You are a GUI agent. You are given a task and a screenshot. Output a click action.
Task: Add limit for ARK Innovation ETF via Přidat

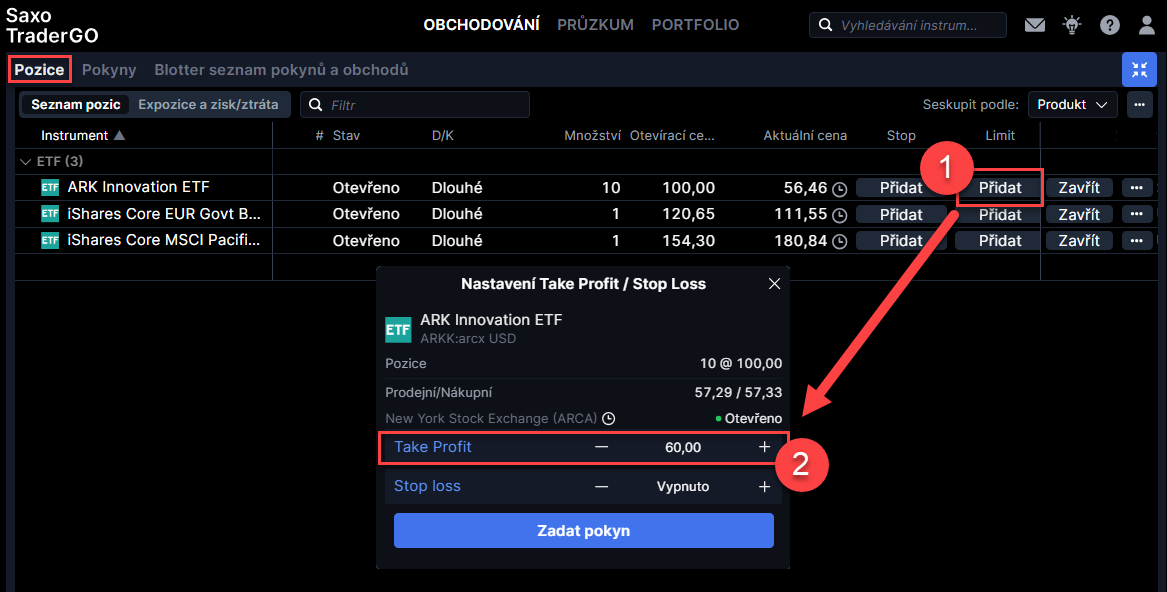pos(1000,188)
